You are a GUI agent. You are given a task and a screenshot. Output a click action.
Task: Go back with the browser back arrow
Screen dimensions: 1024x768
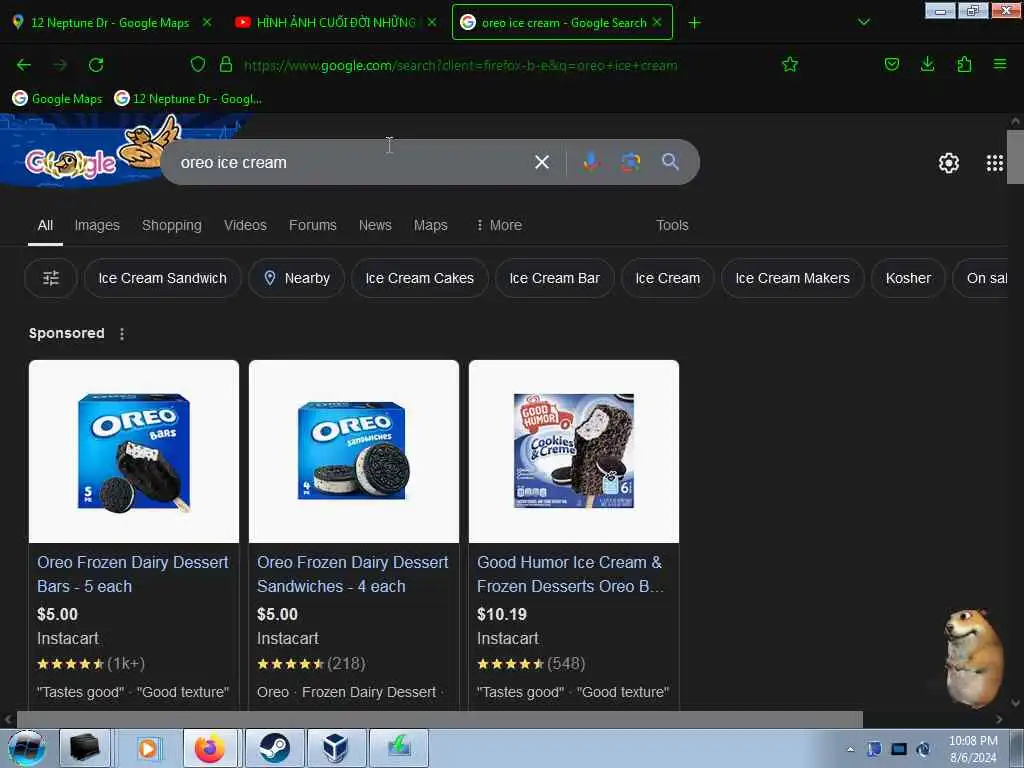click(24, 65)
